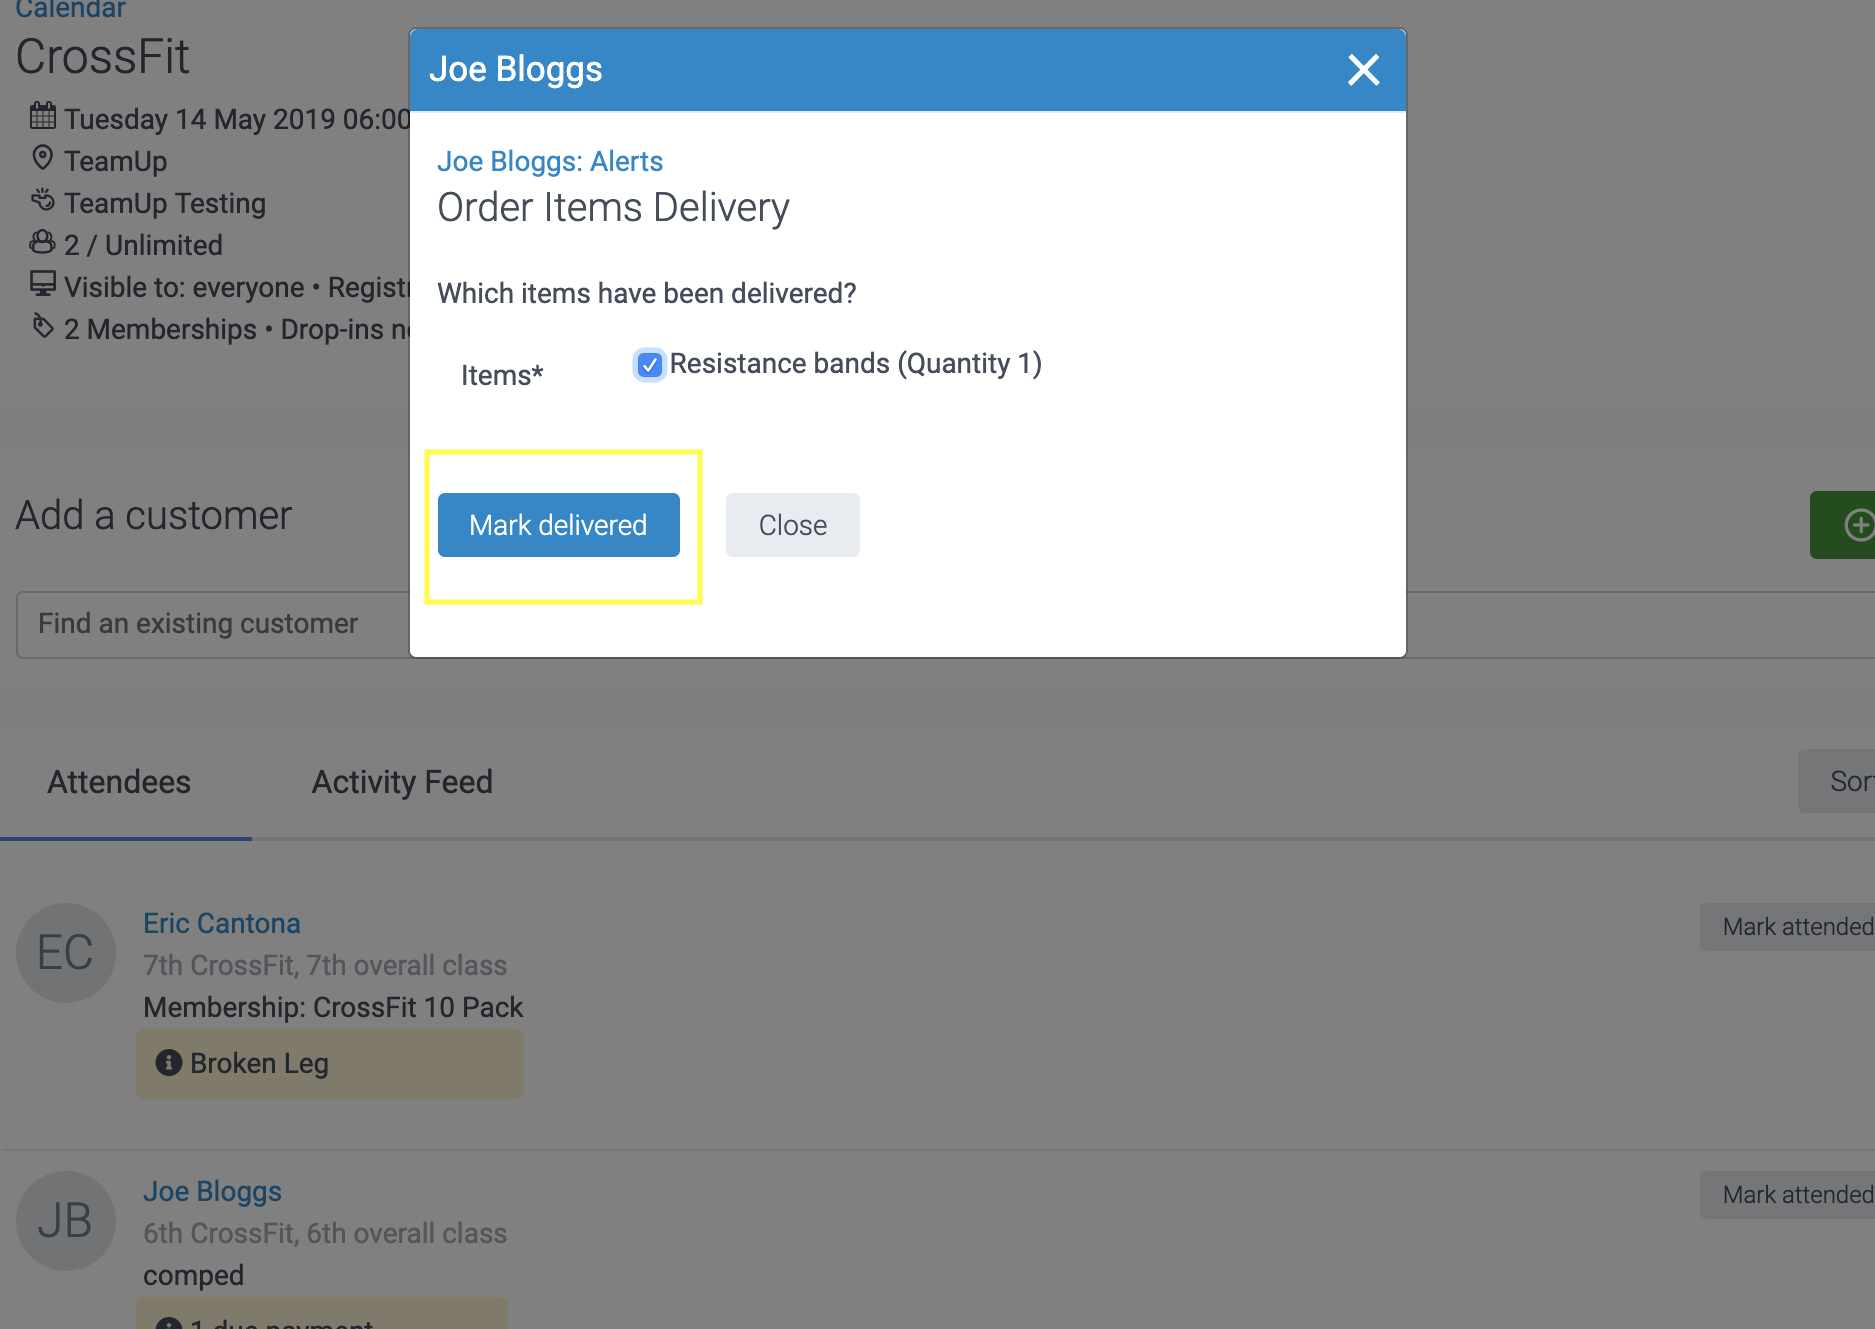
Task: Click the memberships tag icon
Action: [43, 327]
